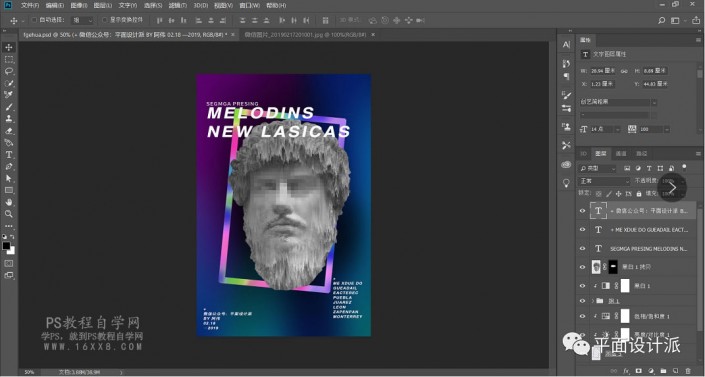
Task: Open the Filter menu (滤镜)
Action: click(x=178, y=5)
